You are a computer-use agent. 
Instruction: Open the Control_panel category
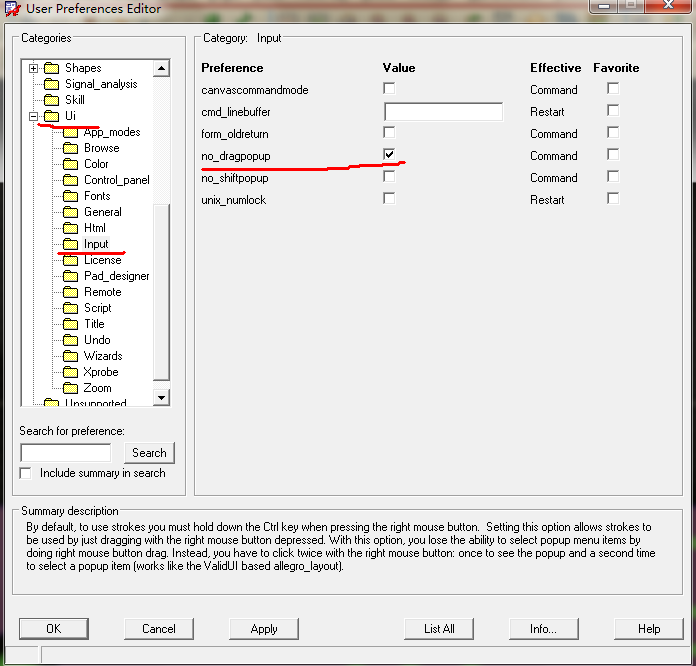click(x=116, y=180)
